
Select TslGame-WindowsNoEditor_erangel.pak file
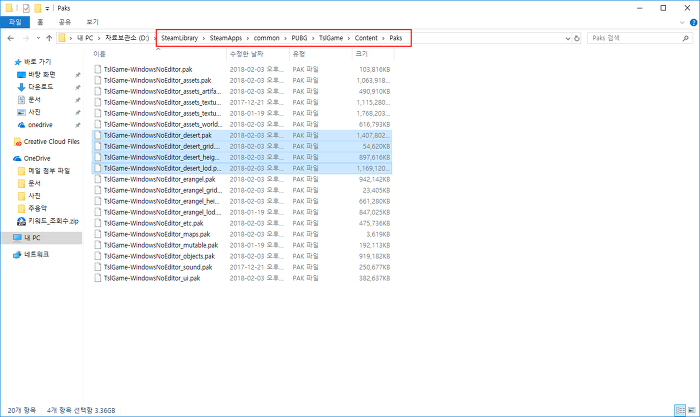(159, 179)
